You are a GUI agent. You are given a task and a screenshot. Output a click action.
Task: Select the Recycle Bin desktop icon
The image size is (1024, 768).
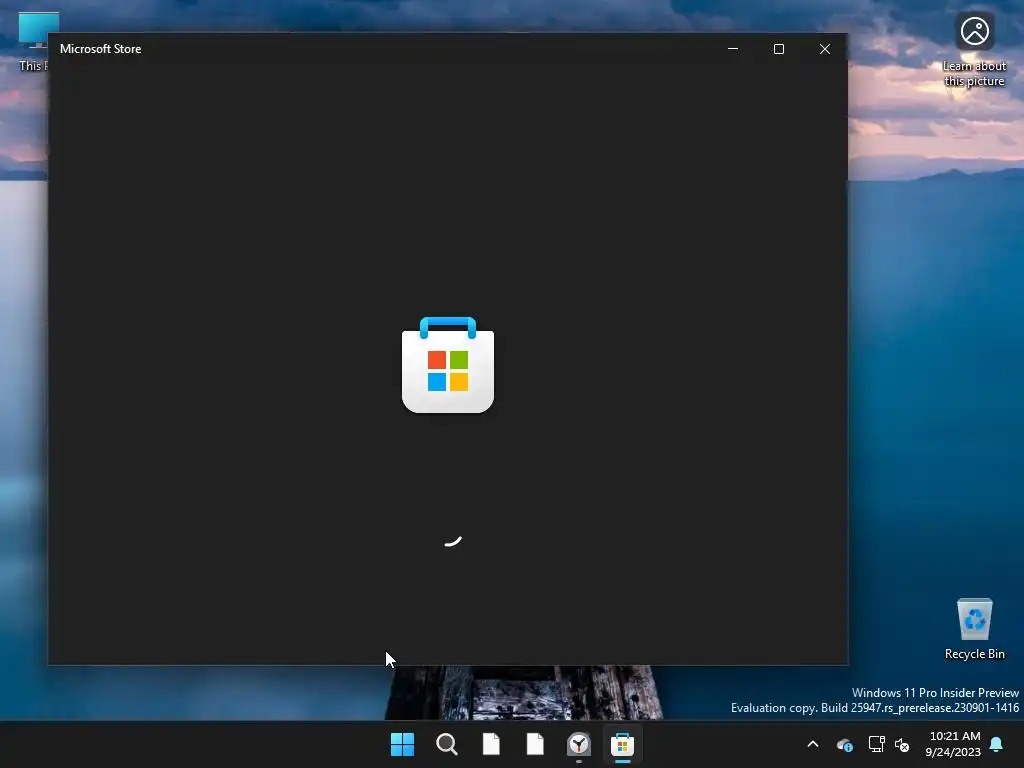click(x=974, y=629)
